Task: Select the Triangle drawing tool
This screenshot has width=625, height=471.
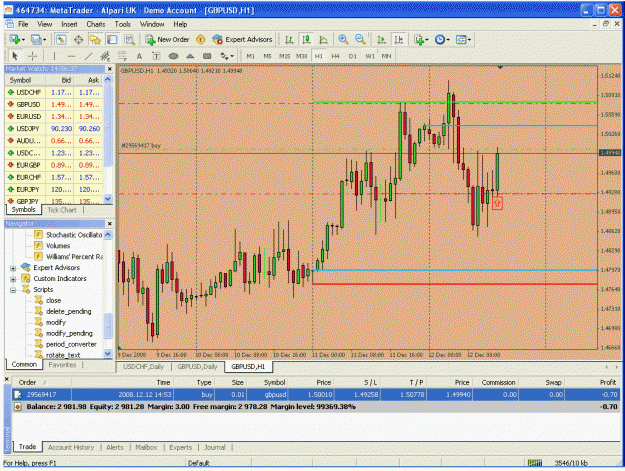Action: [x=190, y=56]
